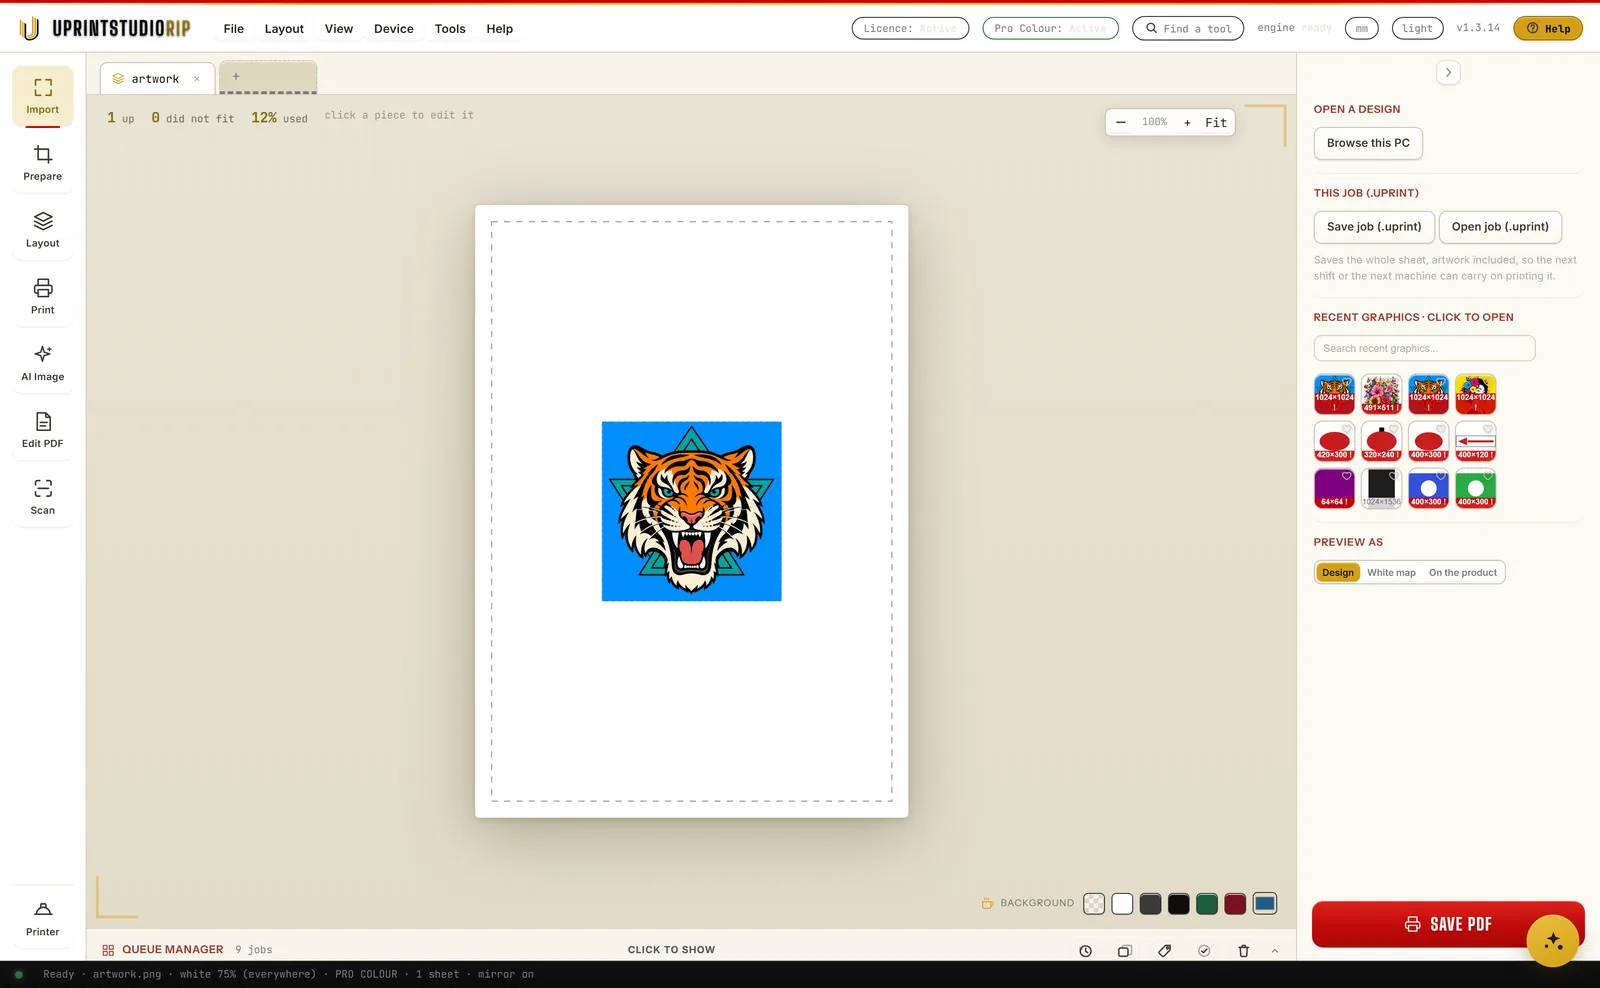This screenshot has width=1600, height=988.
Task: Open the 491×511 flower graphic thumbnail
Action: 1381,394
